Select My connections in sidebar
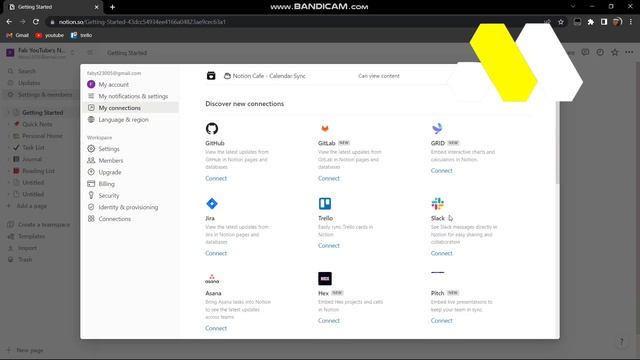This screenshot has height=360, width=640. click(131, 108)
